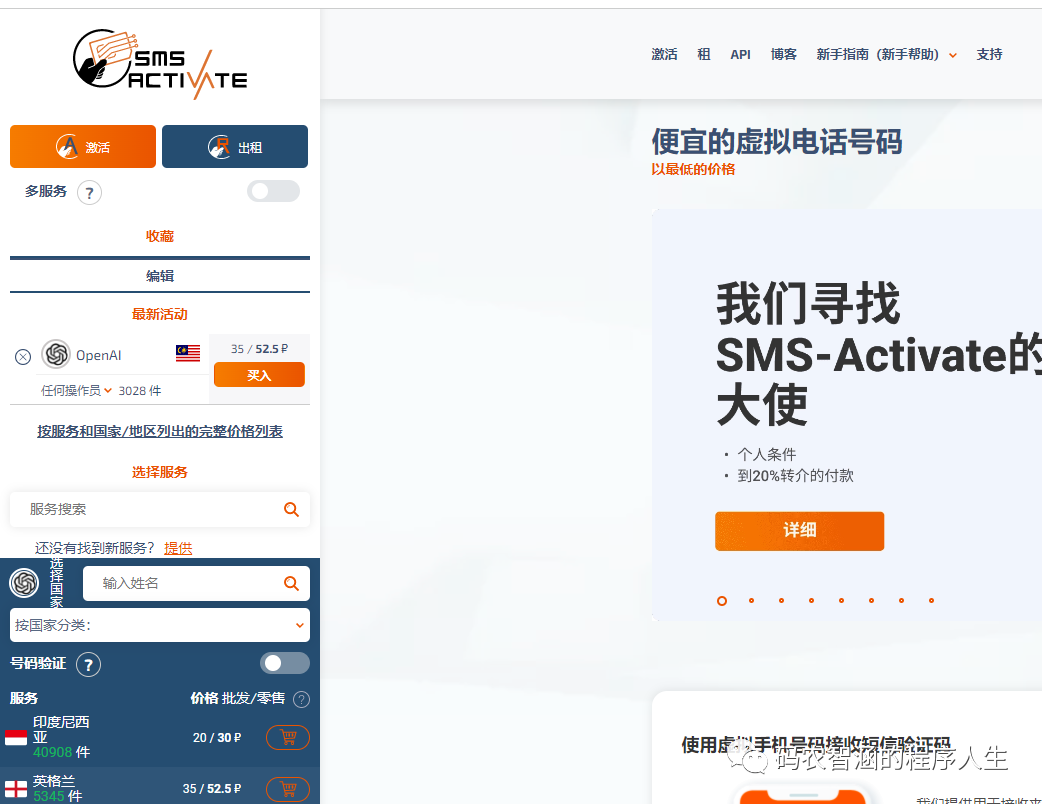Image resolution: width=1042 pixels, height=804 pixels.
Task: Click the OpenAI icon in country panel
Action: [x=25, y=583]
